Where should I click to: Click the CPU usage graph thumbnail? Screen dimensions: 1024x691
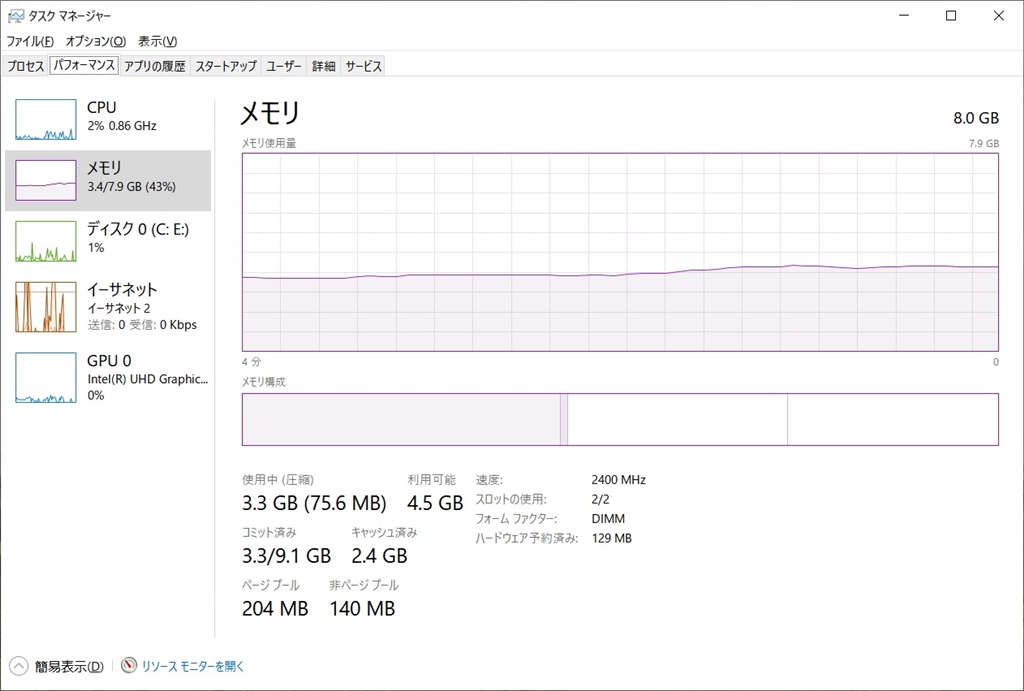click(x=46, y=120)
